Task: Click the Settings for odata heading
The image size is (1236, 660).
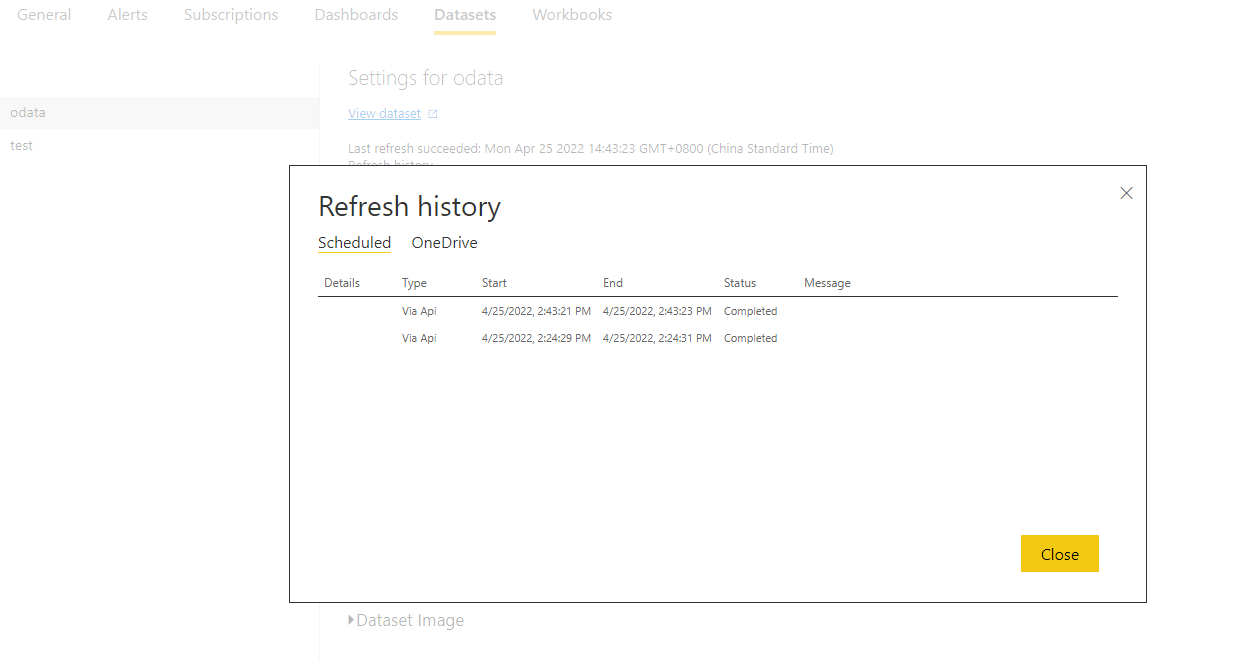Action: click(426, 78)
